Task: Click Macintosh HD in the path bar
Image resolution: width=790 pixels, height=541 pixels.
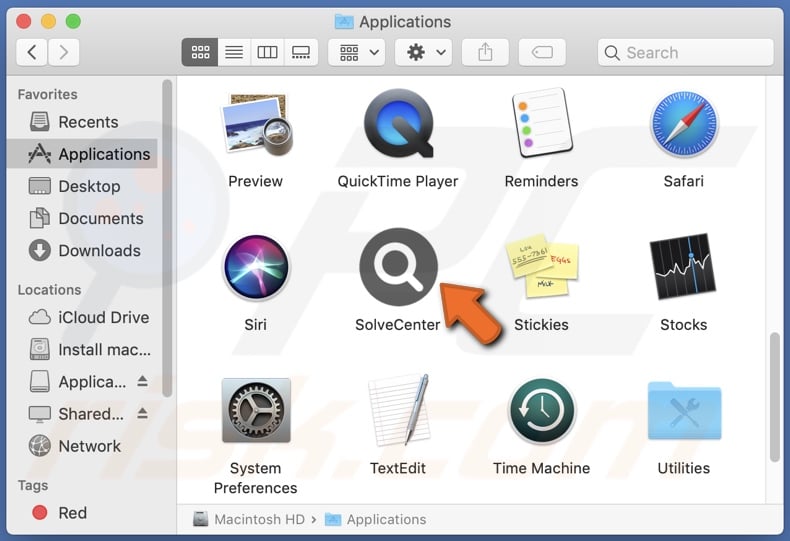Action: [249, 519]
